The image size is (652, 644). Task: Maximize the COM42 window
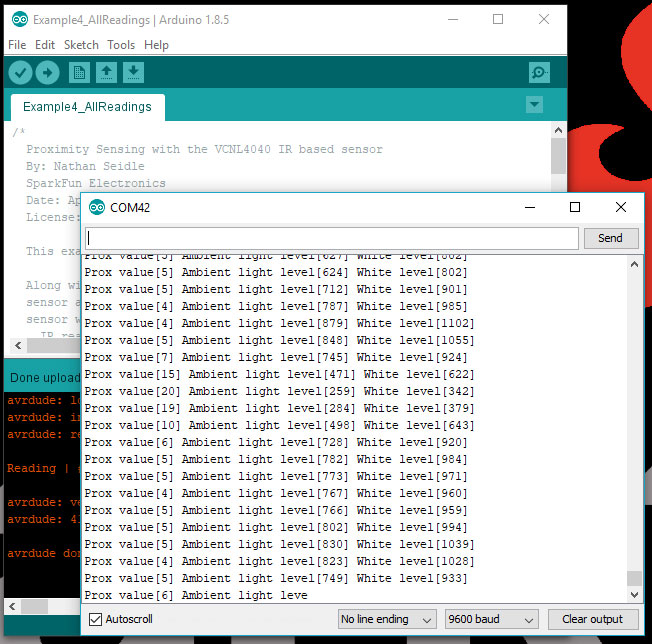coord(575,207)
